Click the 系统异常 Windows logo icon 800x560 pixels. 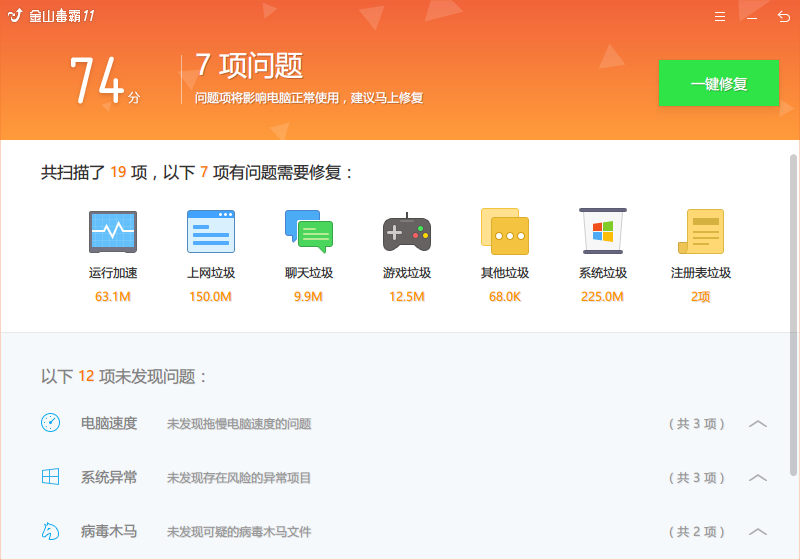pyautogui.click(x=51, y=477)
